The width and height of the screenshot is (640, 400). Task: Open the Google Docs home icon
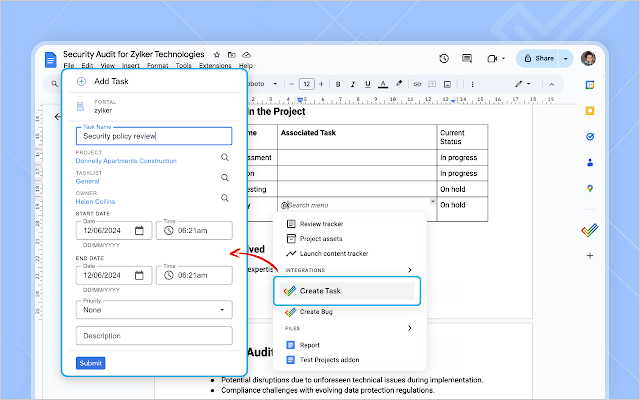pos(50,60)
